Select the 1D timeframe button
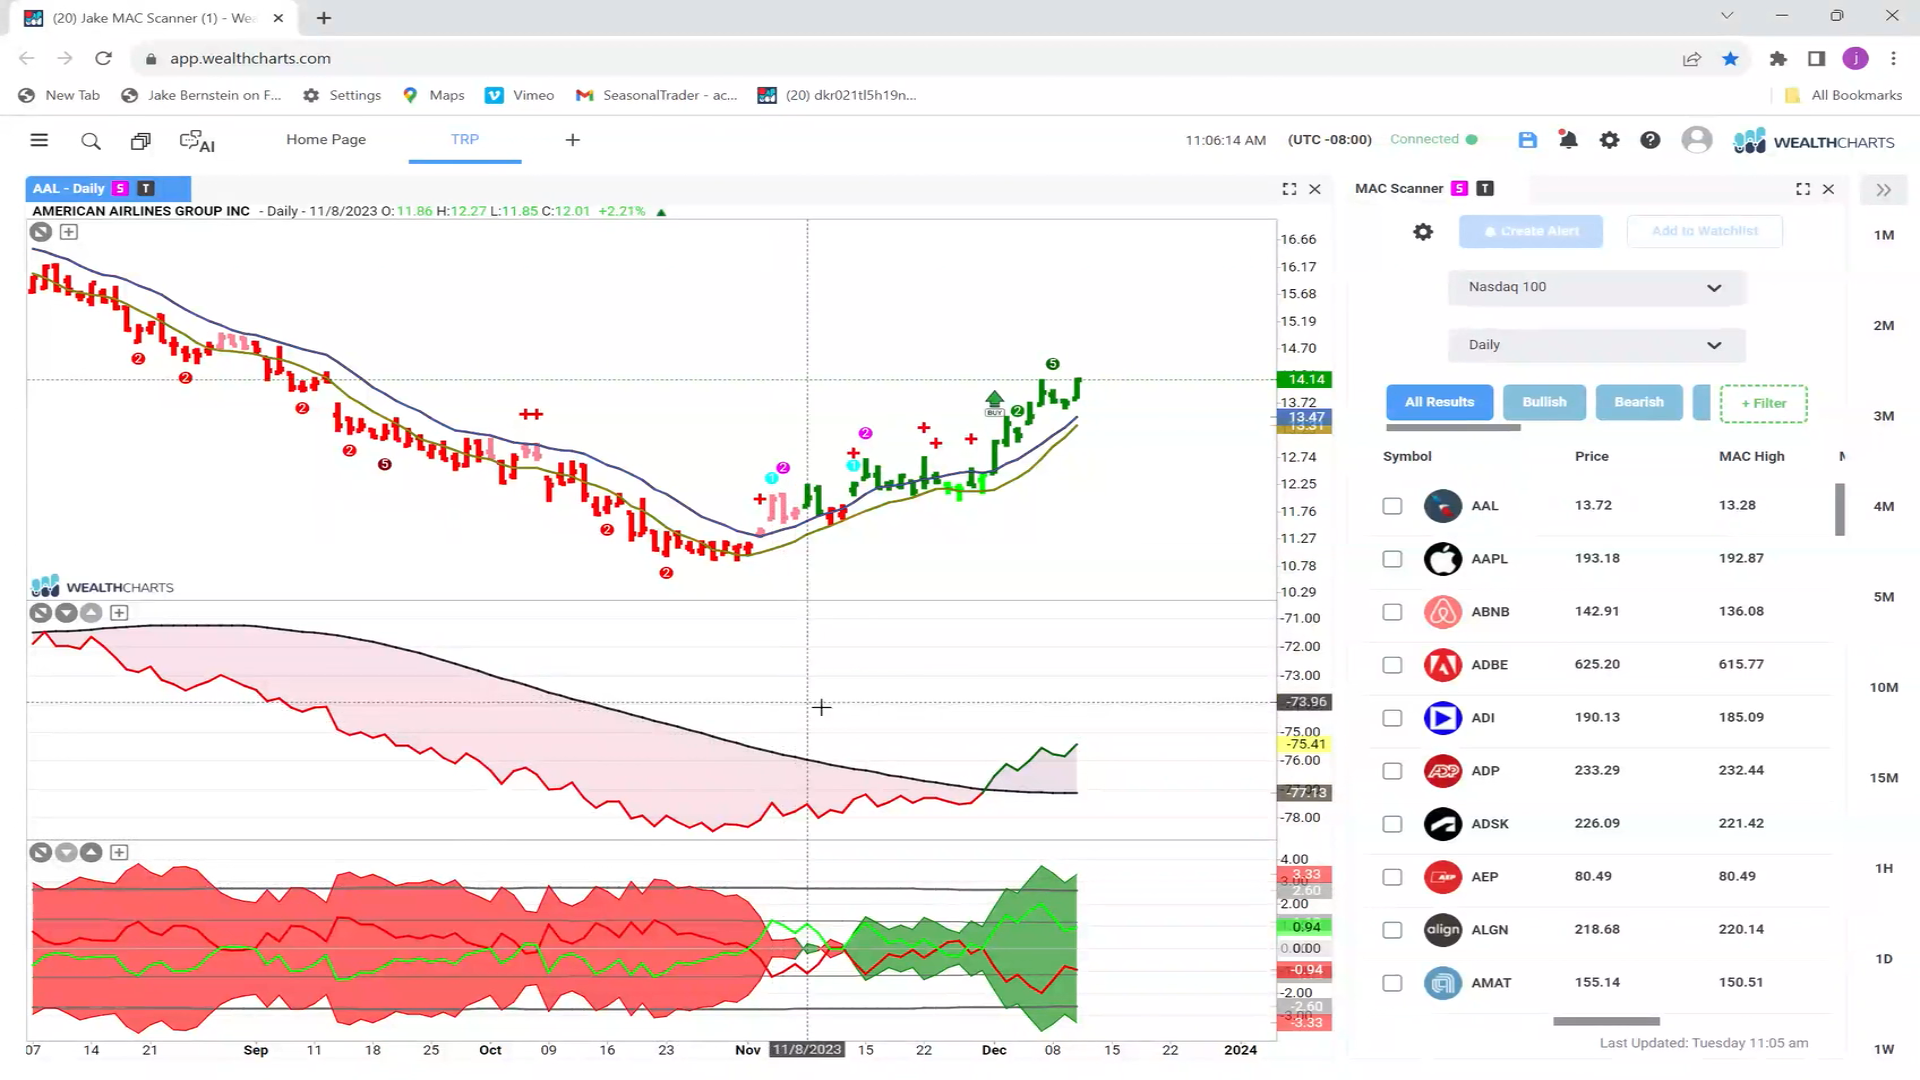 (x=1884, y=959)
